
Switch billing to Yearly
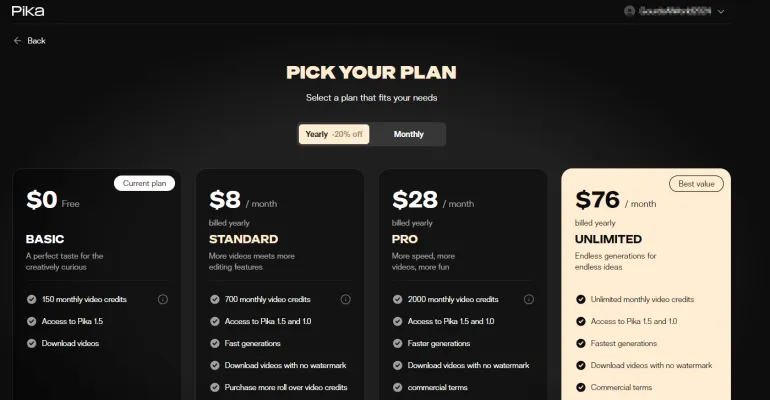click(x=334, y=134)
